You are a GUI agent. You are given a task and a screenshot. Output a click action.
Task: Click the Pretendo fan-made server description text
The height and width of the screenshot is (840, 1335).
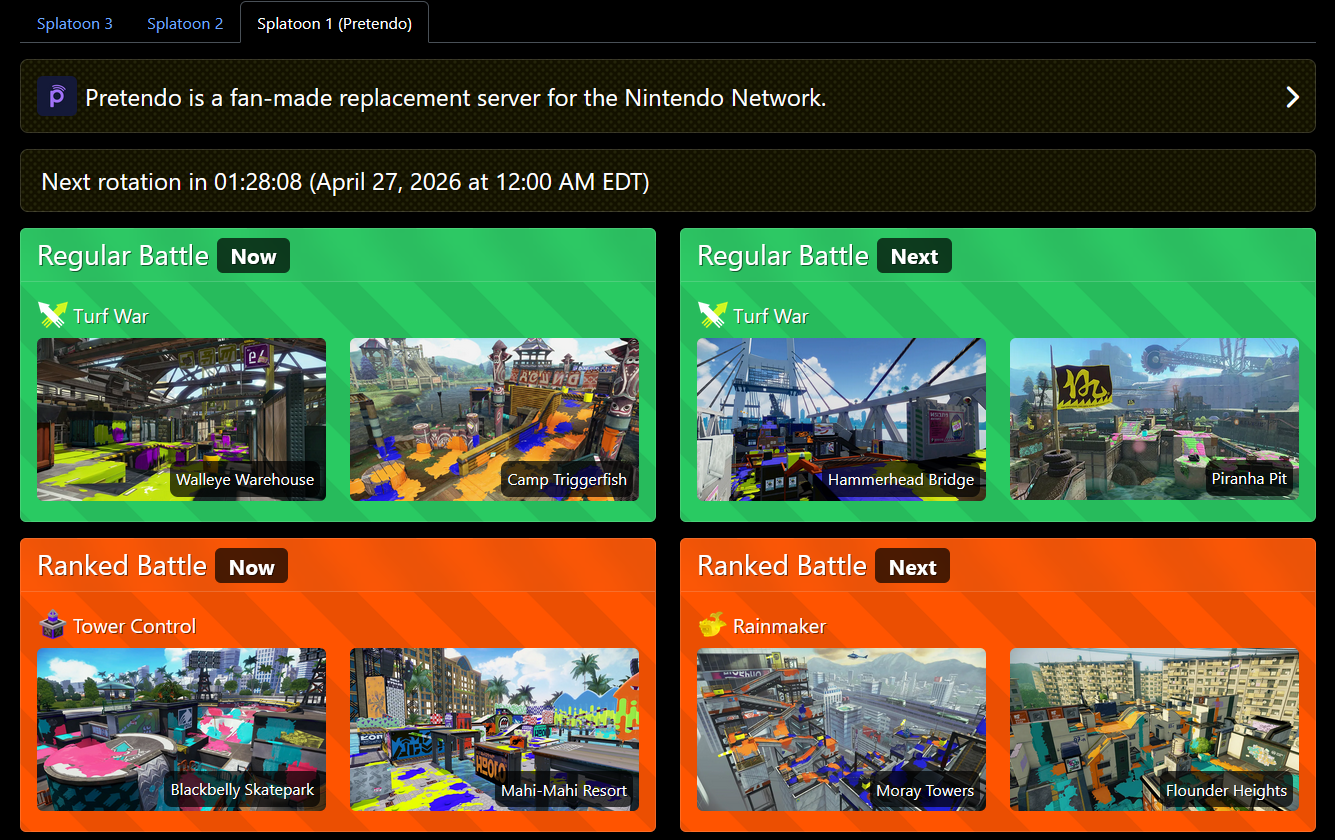(456, 98)
